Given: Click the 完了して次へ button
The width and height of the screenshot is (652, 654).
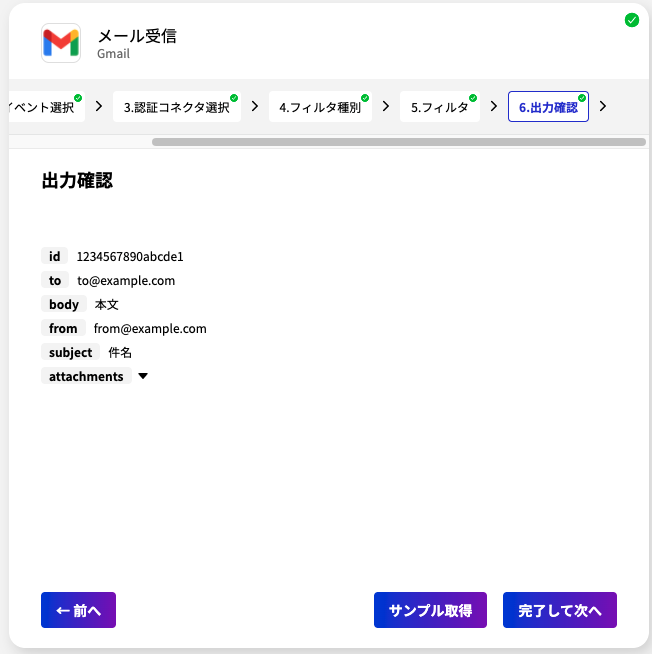Looking at the screenshot, I should point(559,610).
